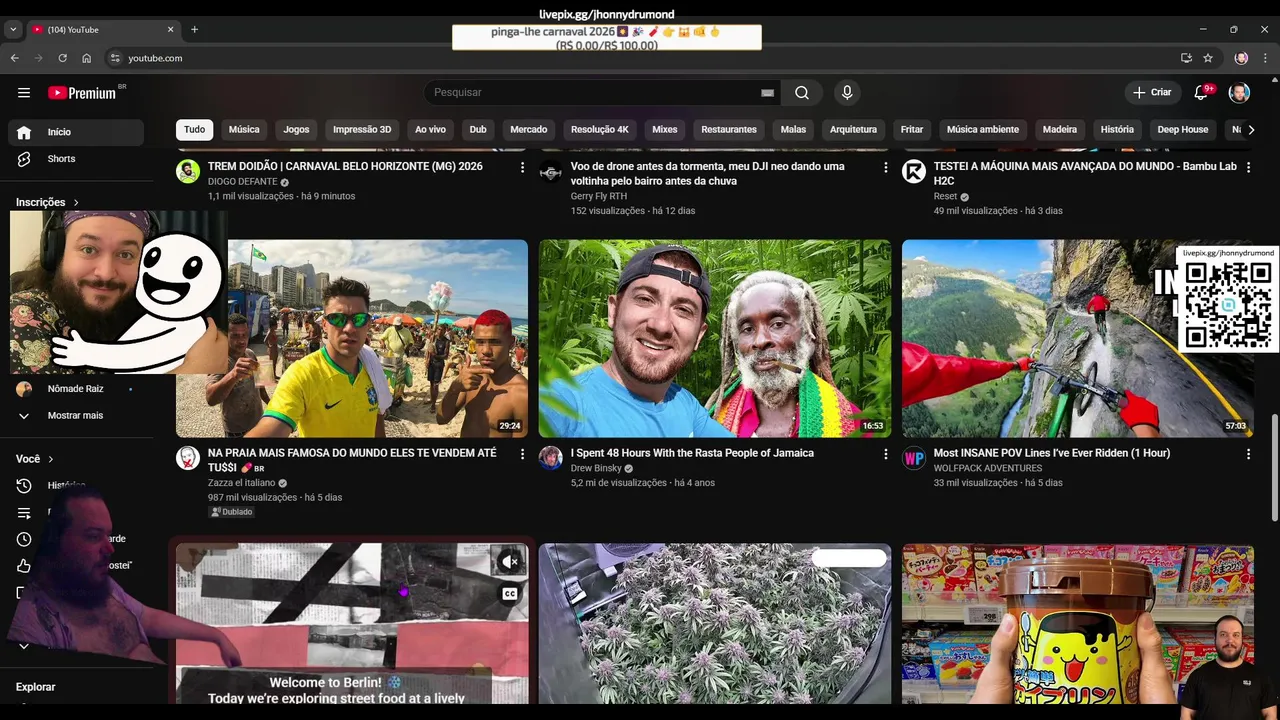Open the YouTube hamburger guide menu
Viewport: 1280px width, 720px height.
pyautogui.click(x=24, y=93)
